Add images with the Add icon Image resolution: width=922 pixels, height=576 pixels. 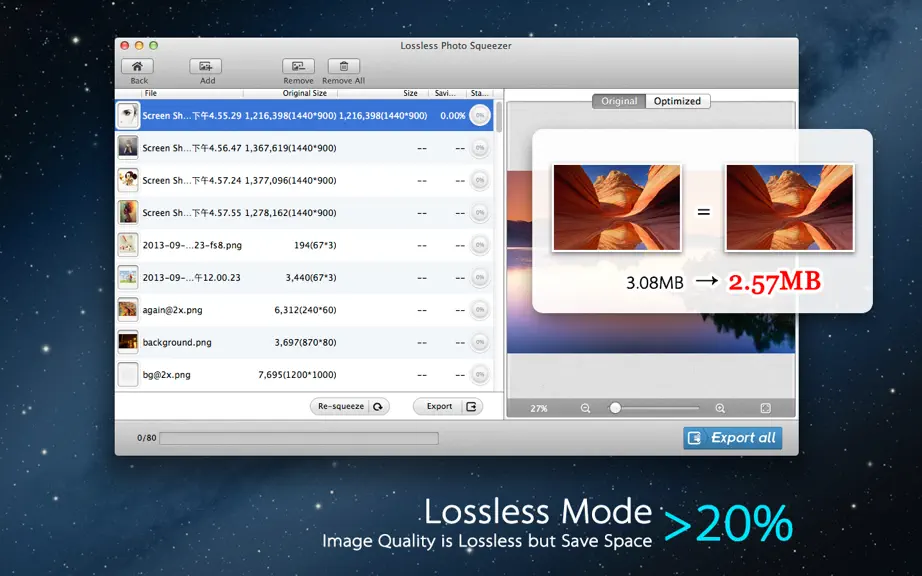tap(205, 66)
